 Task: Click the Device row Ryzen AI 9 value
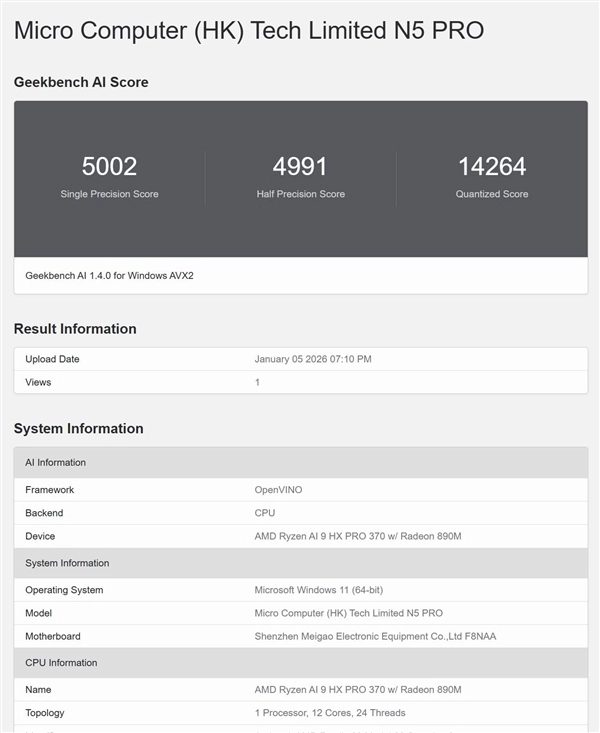pyautogui.click(x=358, y=536)
